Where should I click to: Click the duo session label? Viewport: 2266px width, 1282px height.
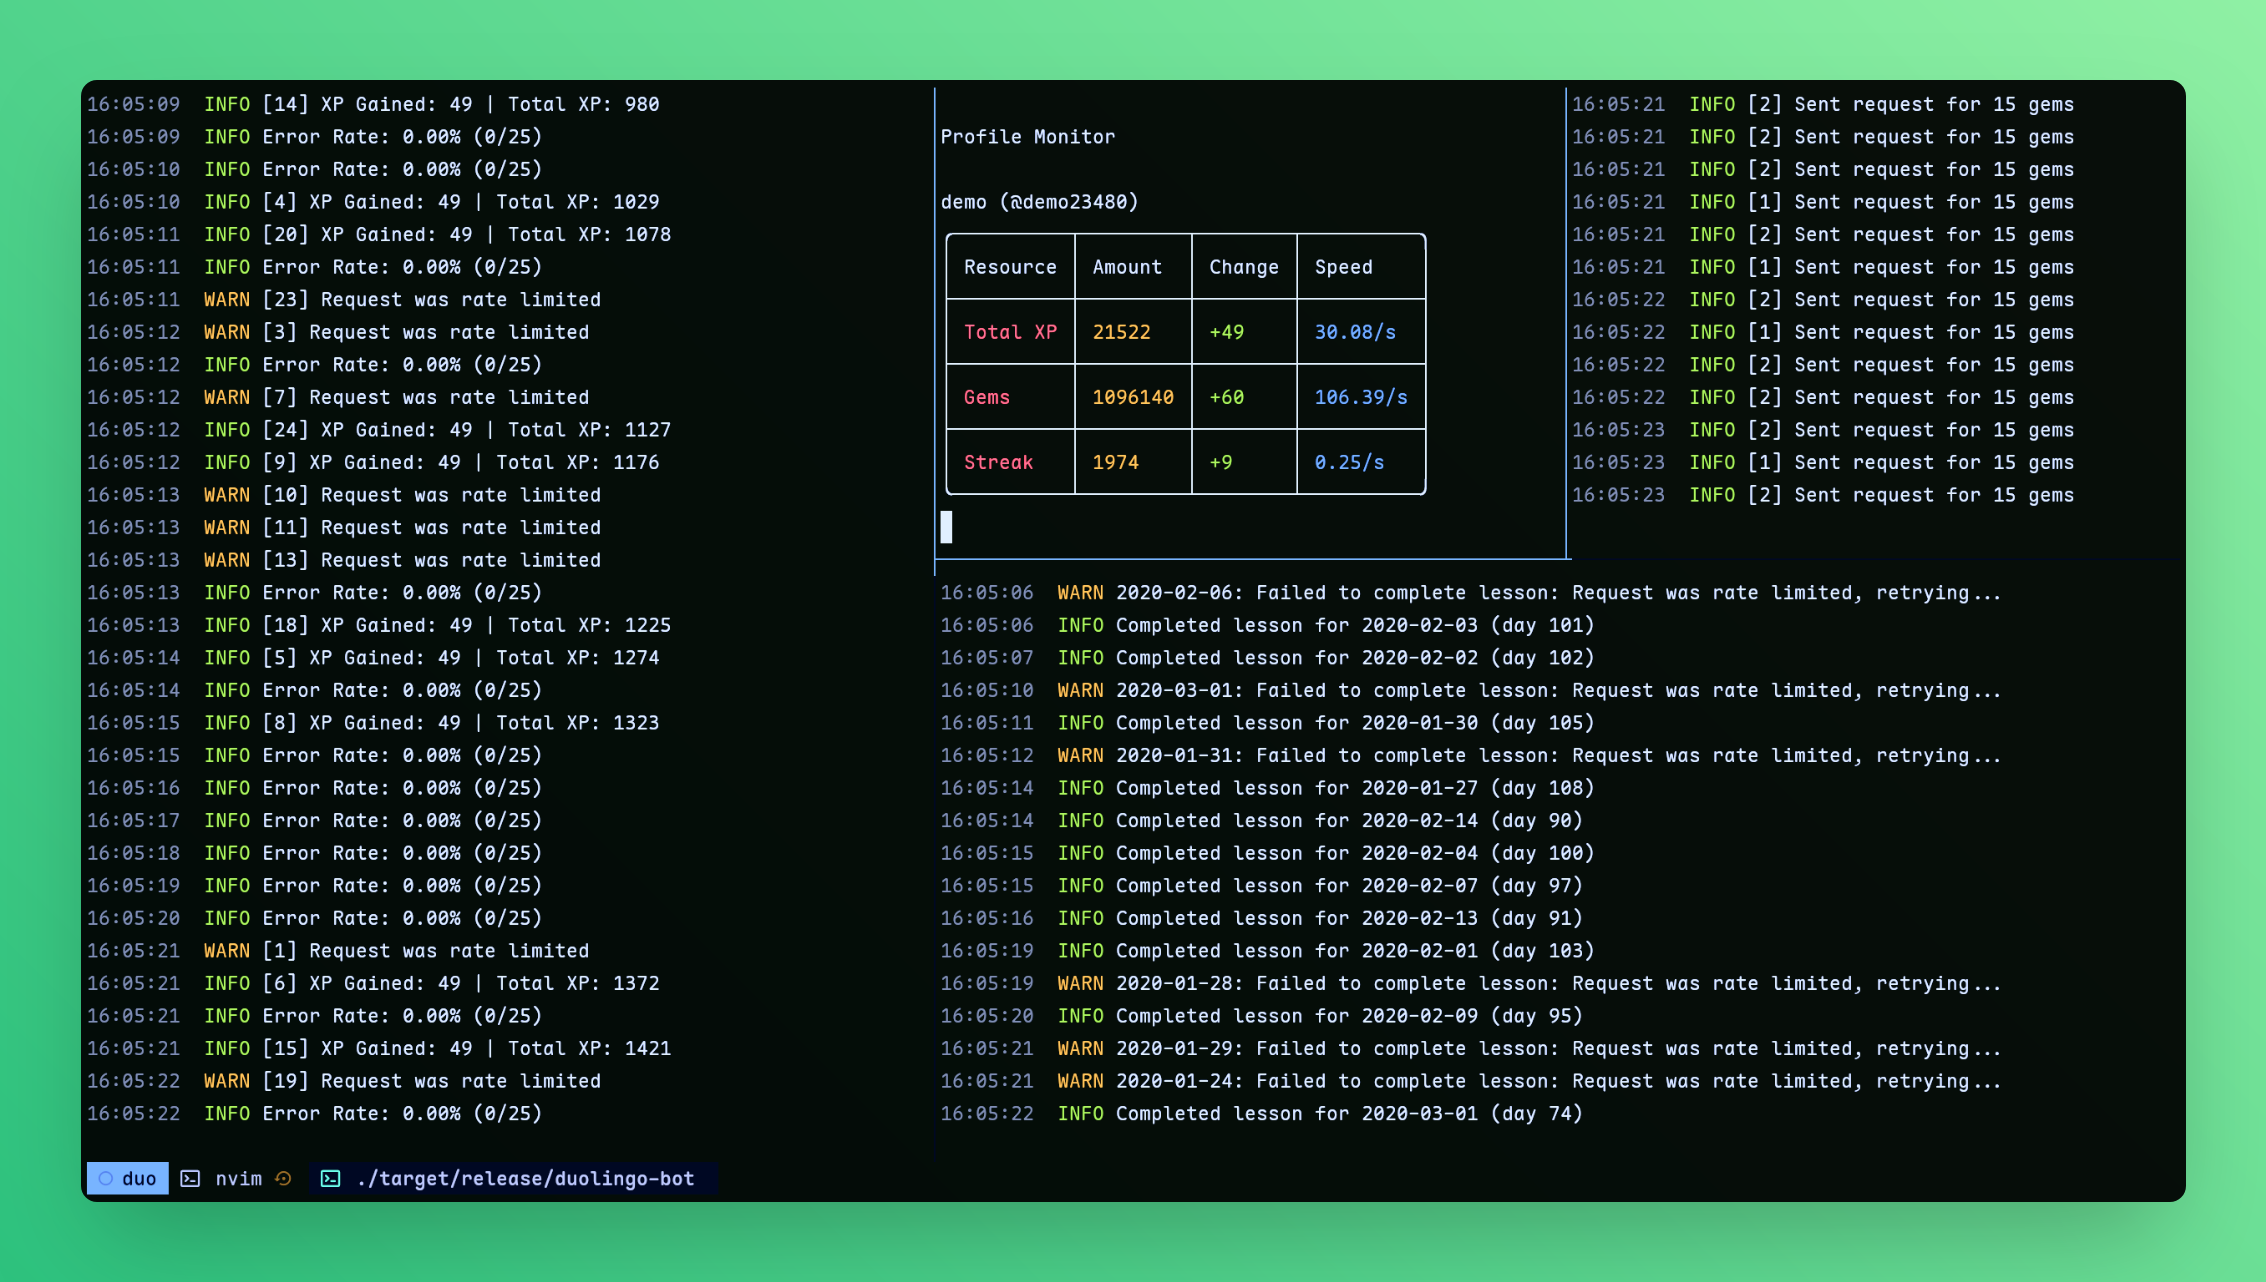click(x=139, y=1178)
